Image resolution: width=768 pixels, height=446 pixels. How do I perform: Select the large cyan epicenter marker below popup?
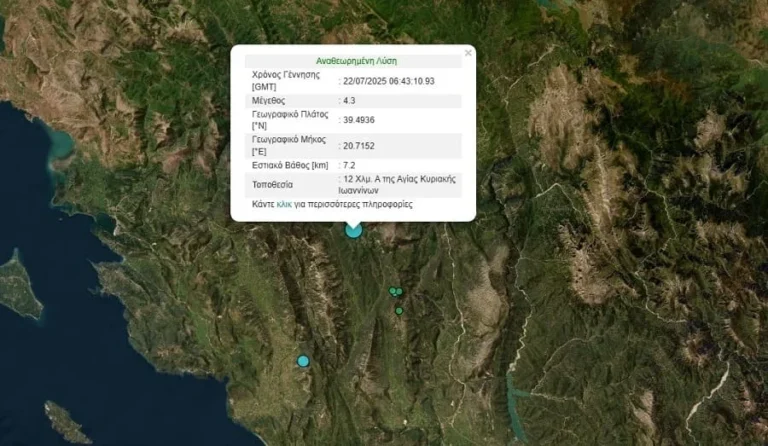(x=353, y=230)
